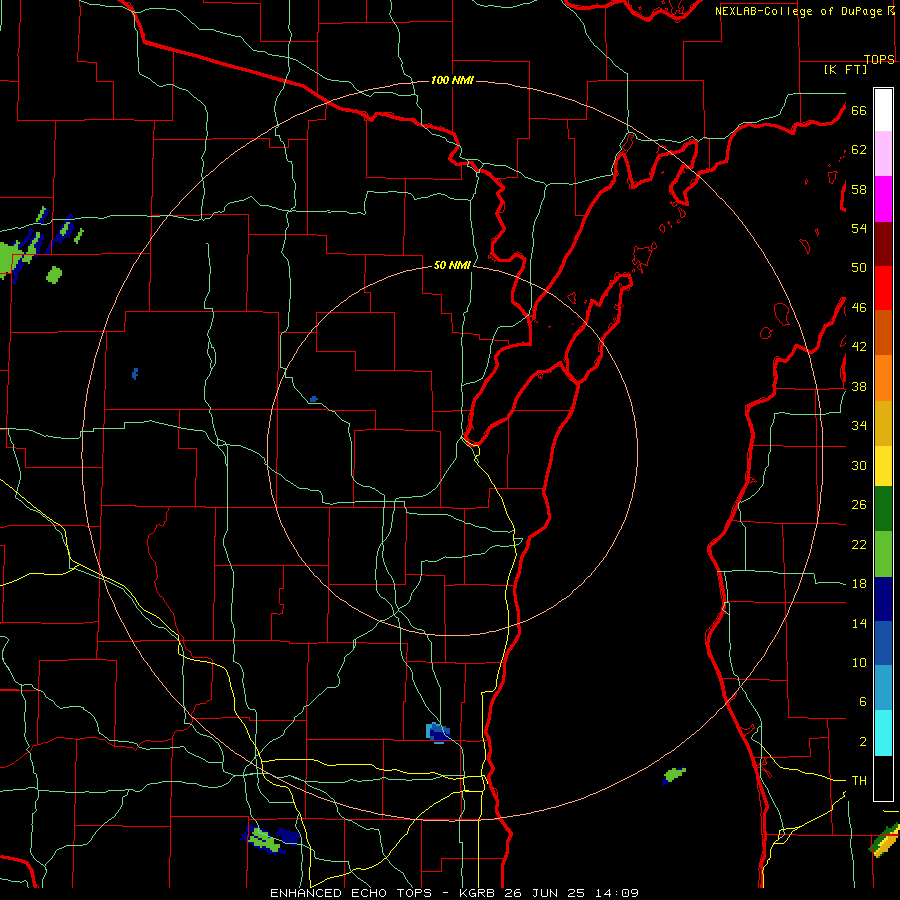Viewport: 900px width, 900px height.
Task: Click the yellow legend swatch
Action: point(883,465)
